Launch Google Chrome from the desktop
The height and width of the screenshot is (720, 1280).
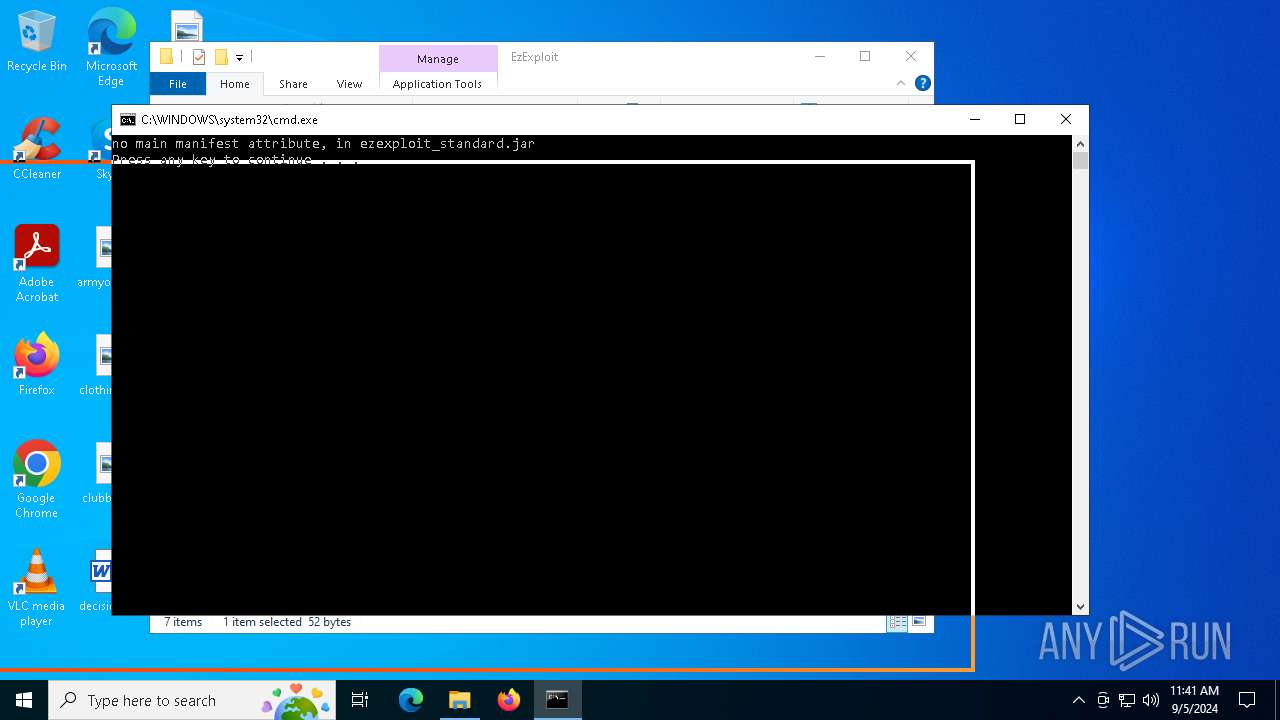pyautogui.click(x=37, y=479)
